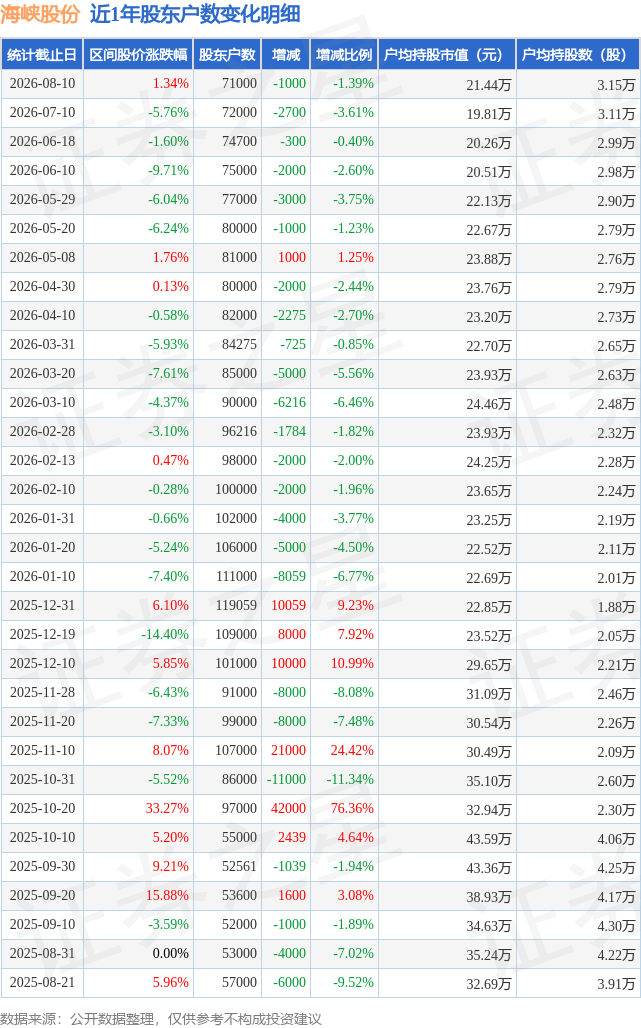Click the 户均持股市值（元） header
This screenshot has height=1028, width=641.
click(x=448, y=54)
